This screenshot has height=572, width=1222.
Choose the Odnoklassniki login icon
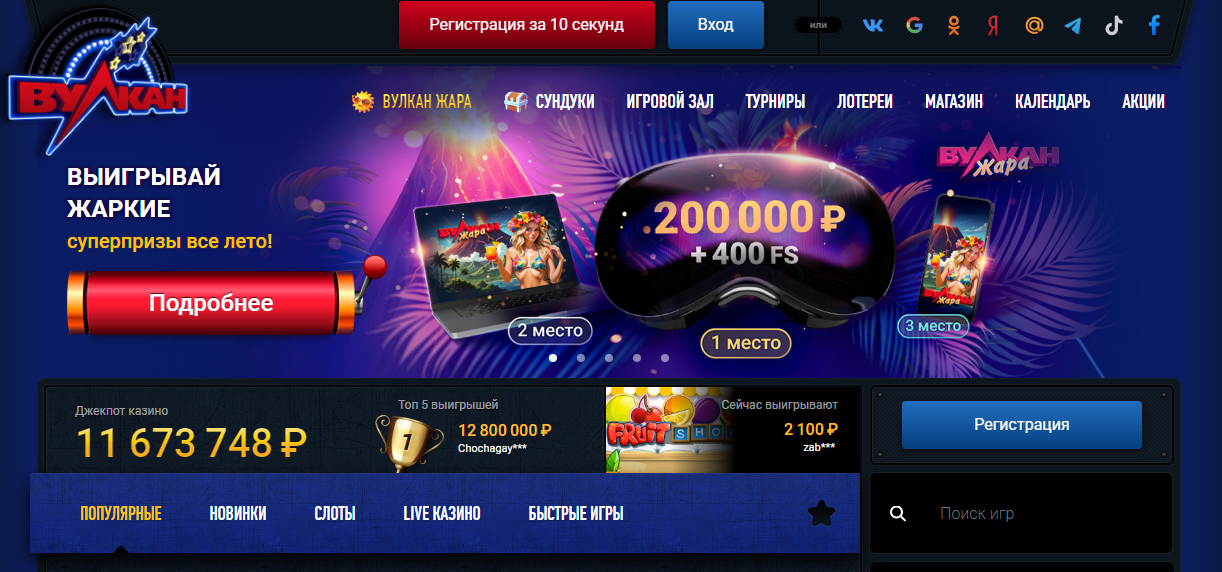point(953,25)
